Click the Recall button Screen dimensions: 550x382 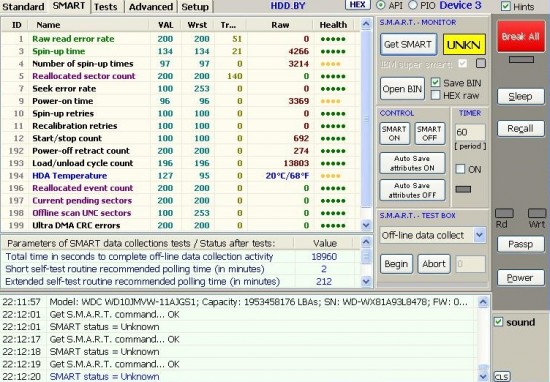pyautogui.click(x=521, y=129)
